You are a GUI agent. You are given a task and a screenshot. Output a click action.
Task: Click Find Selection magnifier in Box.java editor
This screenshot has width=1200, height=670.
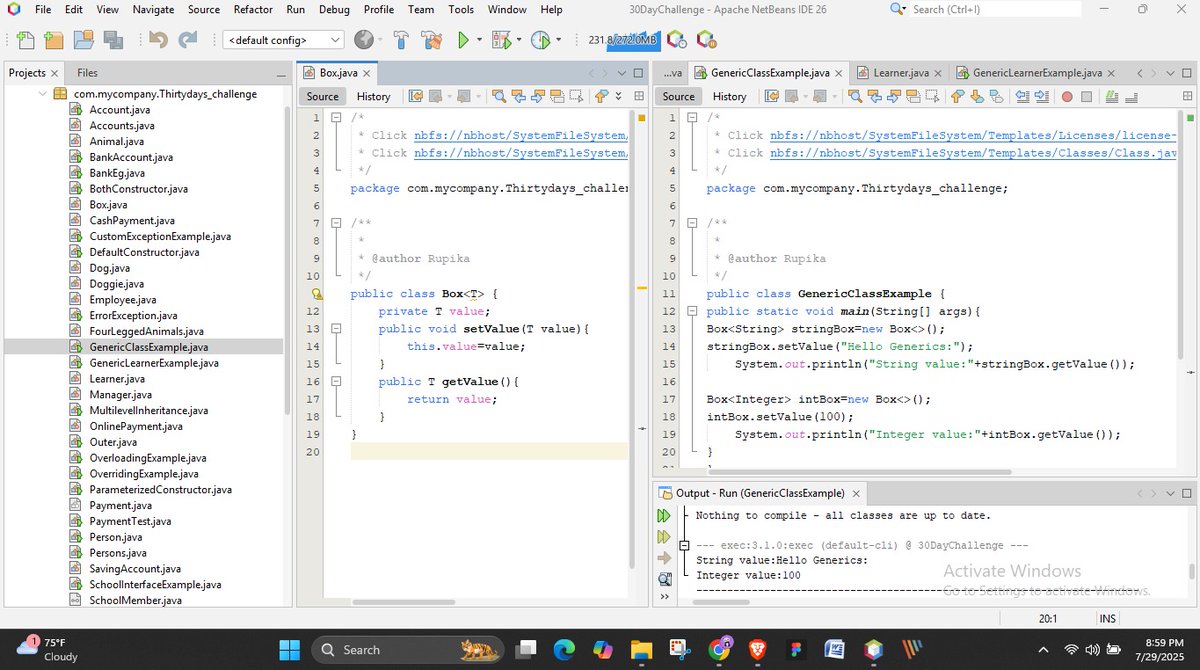click(x=499, y=96)
